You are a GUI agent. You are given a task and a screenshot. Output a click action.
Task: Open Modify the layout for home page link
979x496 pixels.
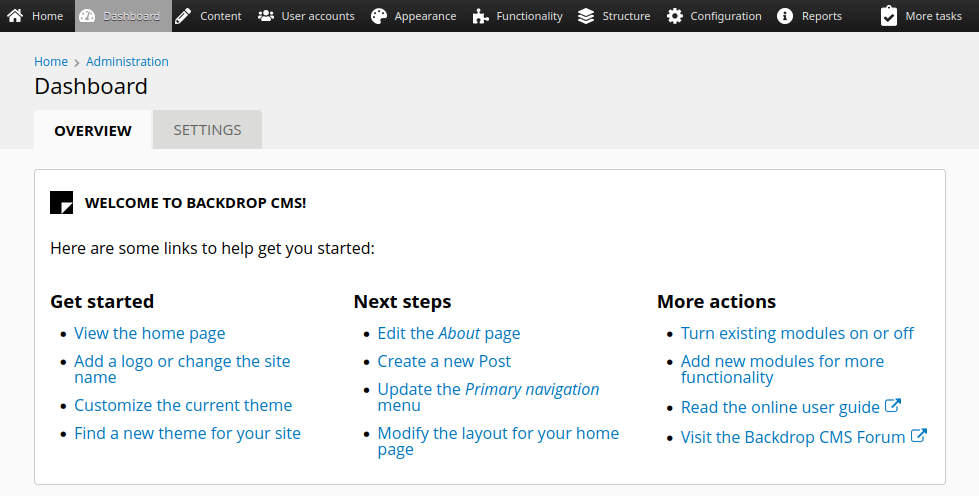pyautogui.click(x=498, y=441)
